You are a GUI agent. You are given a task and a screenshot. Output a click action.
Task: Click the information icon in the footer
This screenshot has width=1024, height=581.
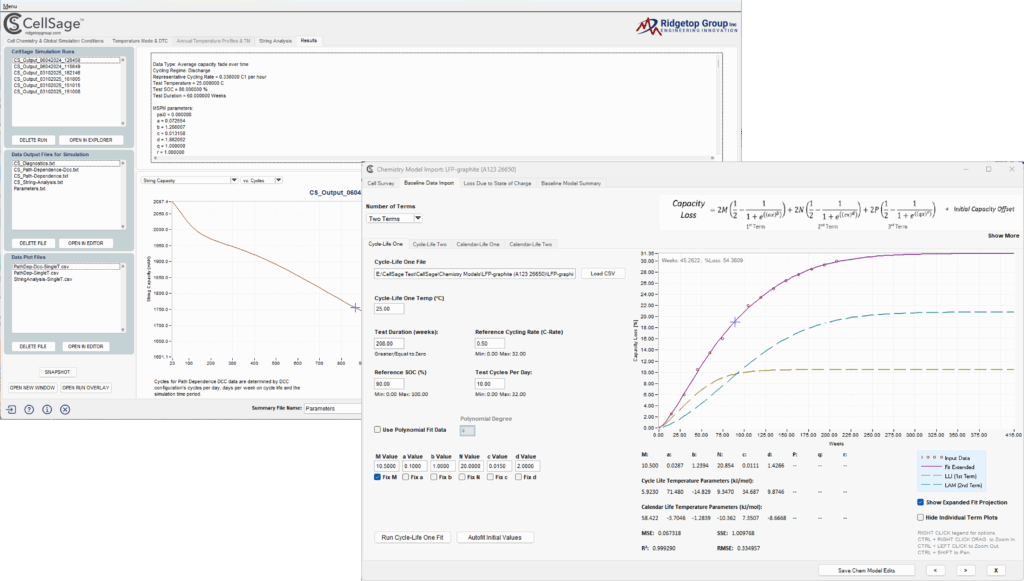[47, 409]
